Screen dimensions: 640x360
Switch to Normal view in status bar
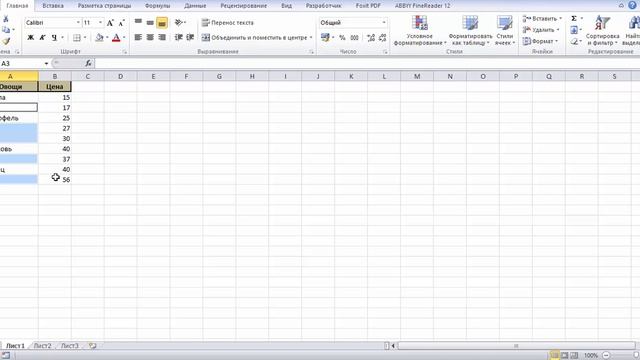click(x=554, y=356)
